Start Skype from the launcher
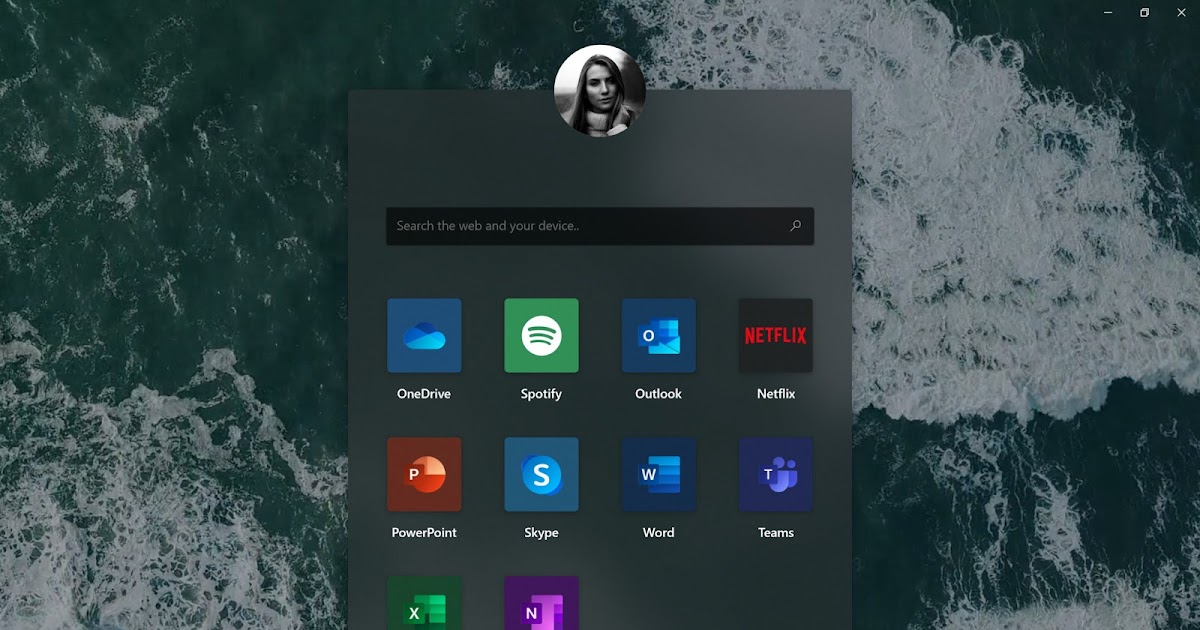Viewport: 1200px width, 630px height. (x=541, y=474)
